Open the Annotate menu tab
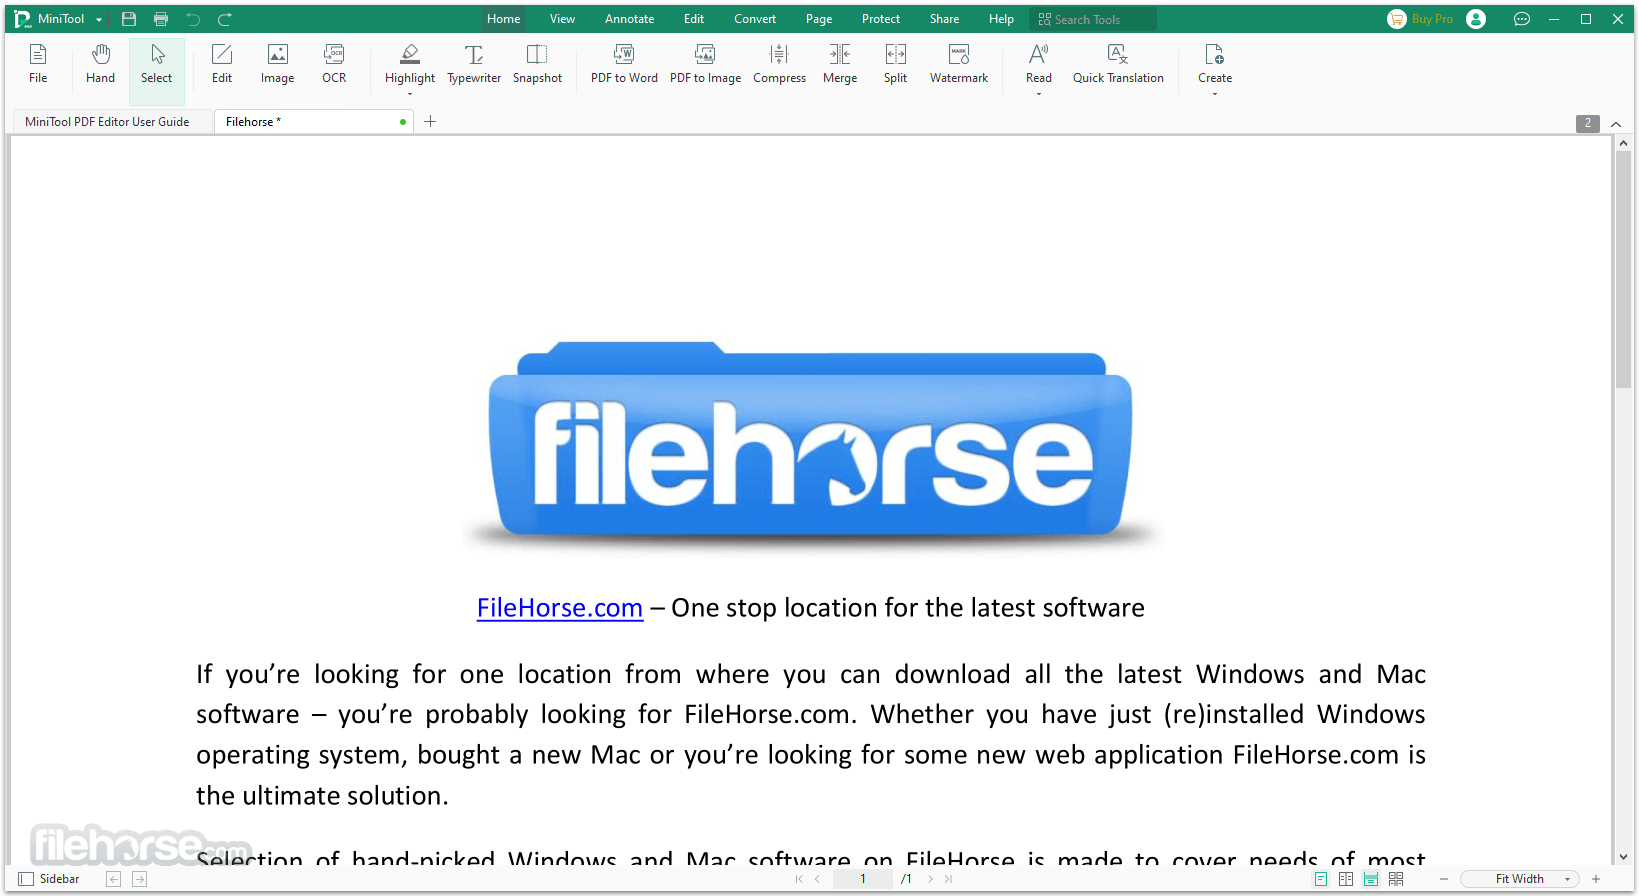 [x=629, y=19]
